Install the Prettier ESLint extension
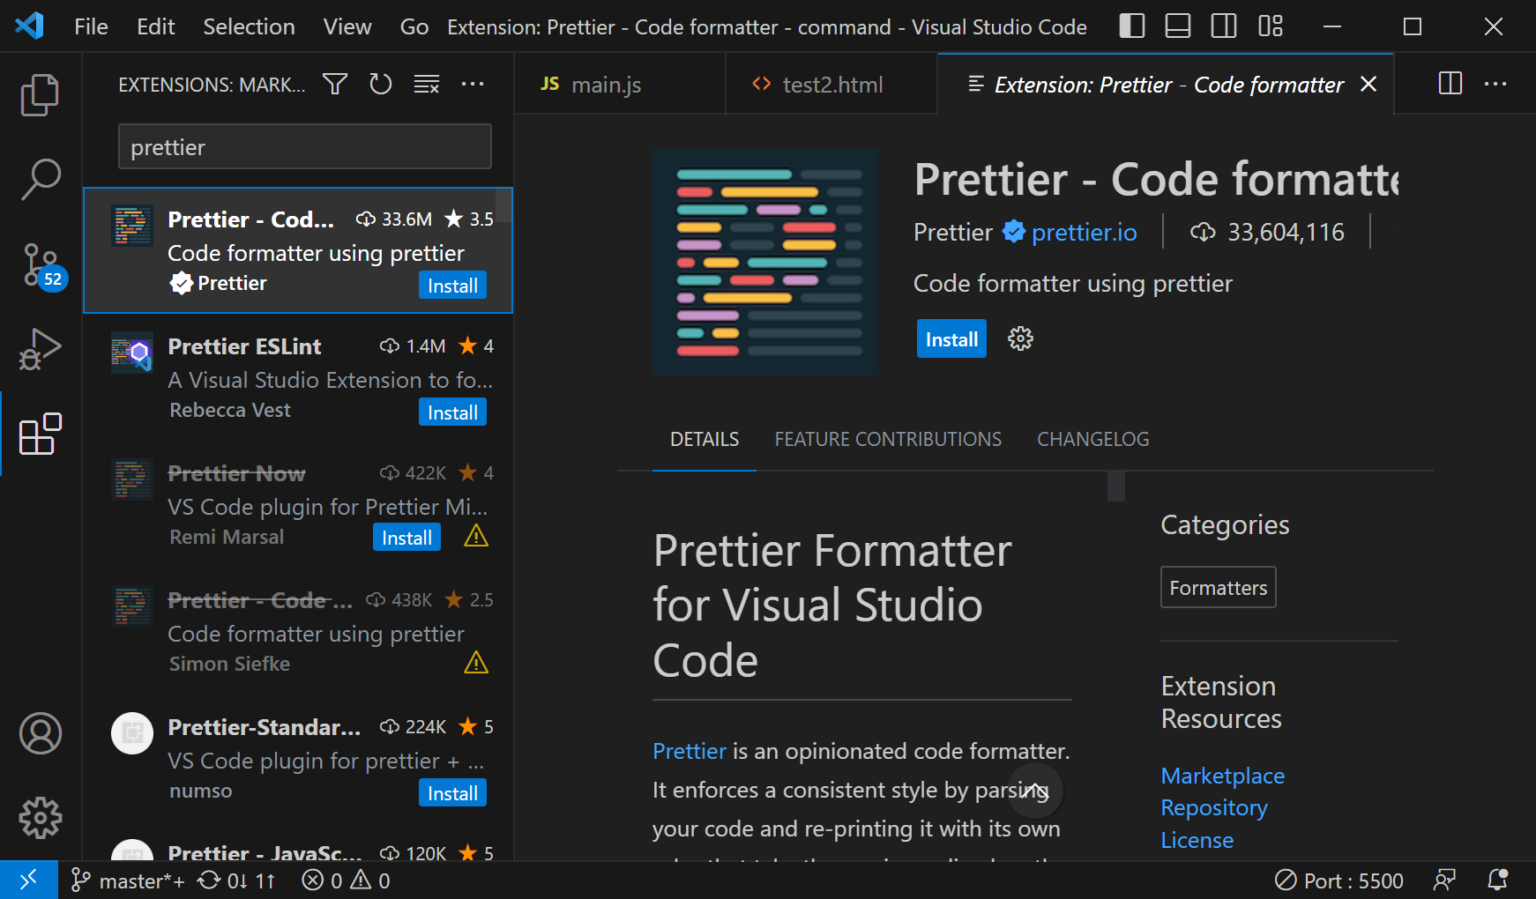The image size is (1536, 899). pos(452,411)
